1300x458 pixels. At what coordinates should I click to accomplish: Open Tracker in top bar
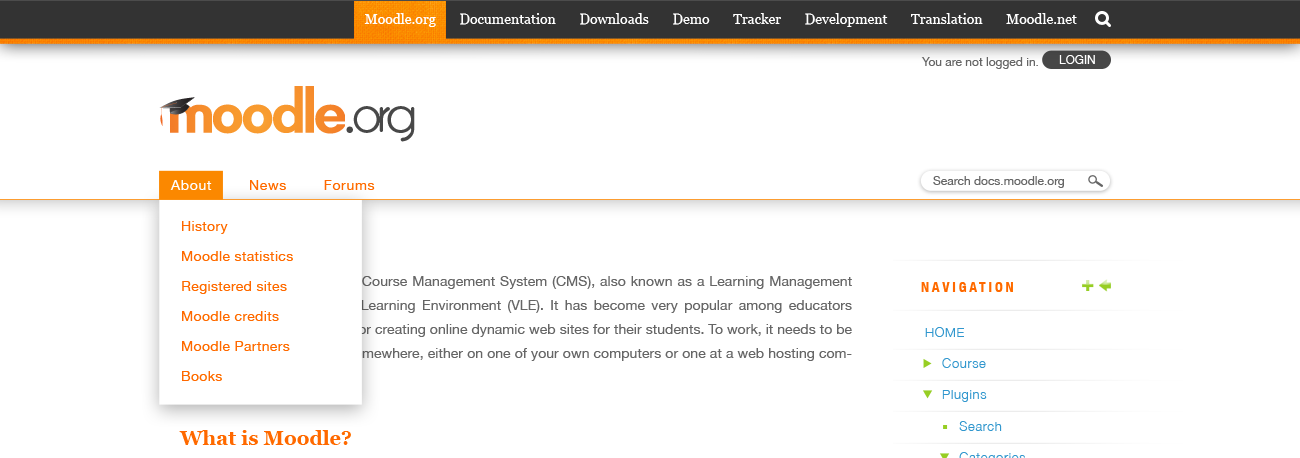tap(757, 19)
